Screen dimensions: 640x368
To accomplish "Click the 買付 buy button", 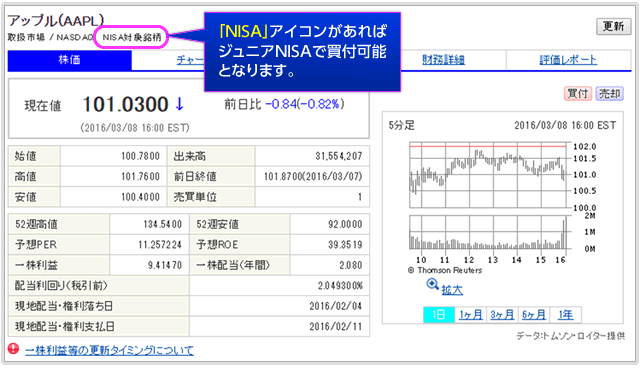I will 578,94.
